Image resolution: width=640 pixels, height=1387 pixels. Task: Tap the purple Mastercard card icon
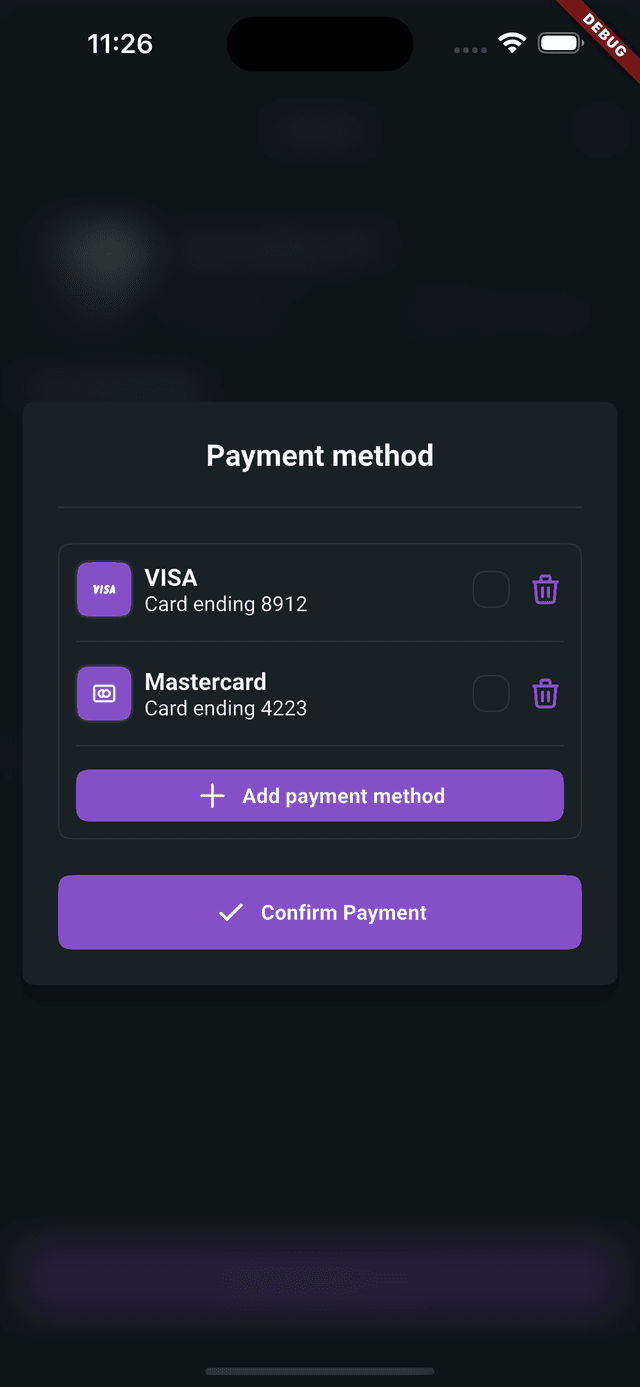[x=104, y=694]
